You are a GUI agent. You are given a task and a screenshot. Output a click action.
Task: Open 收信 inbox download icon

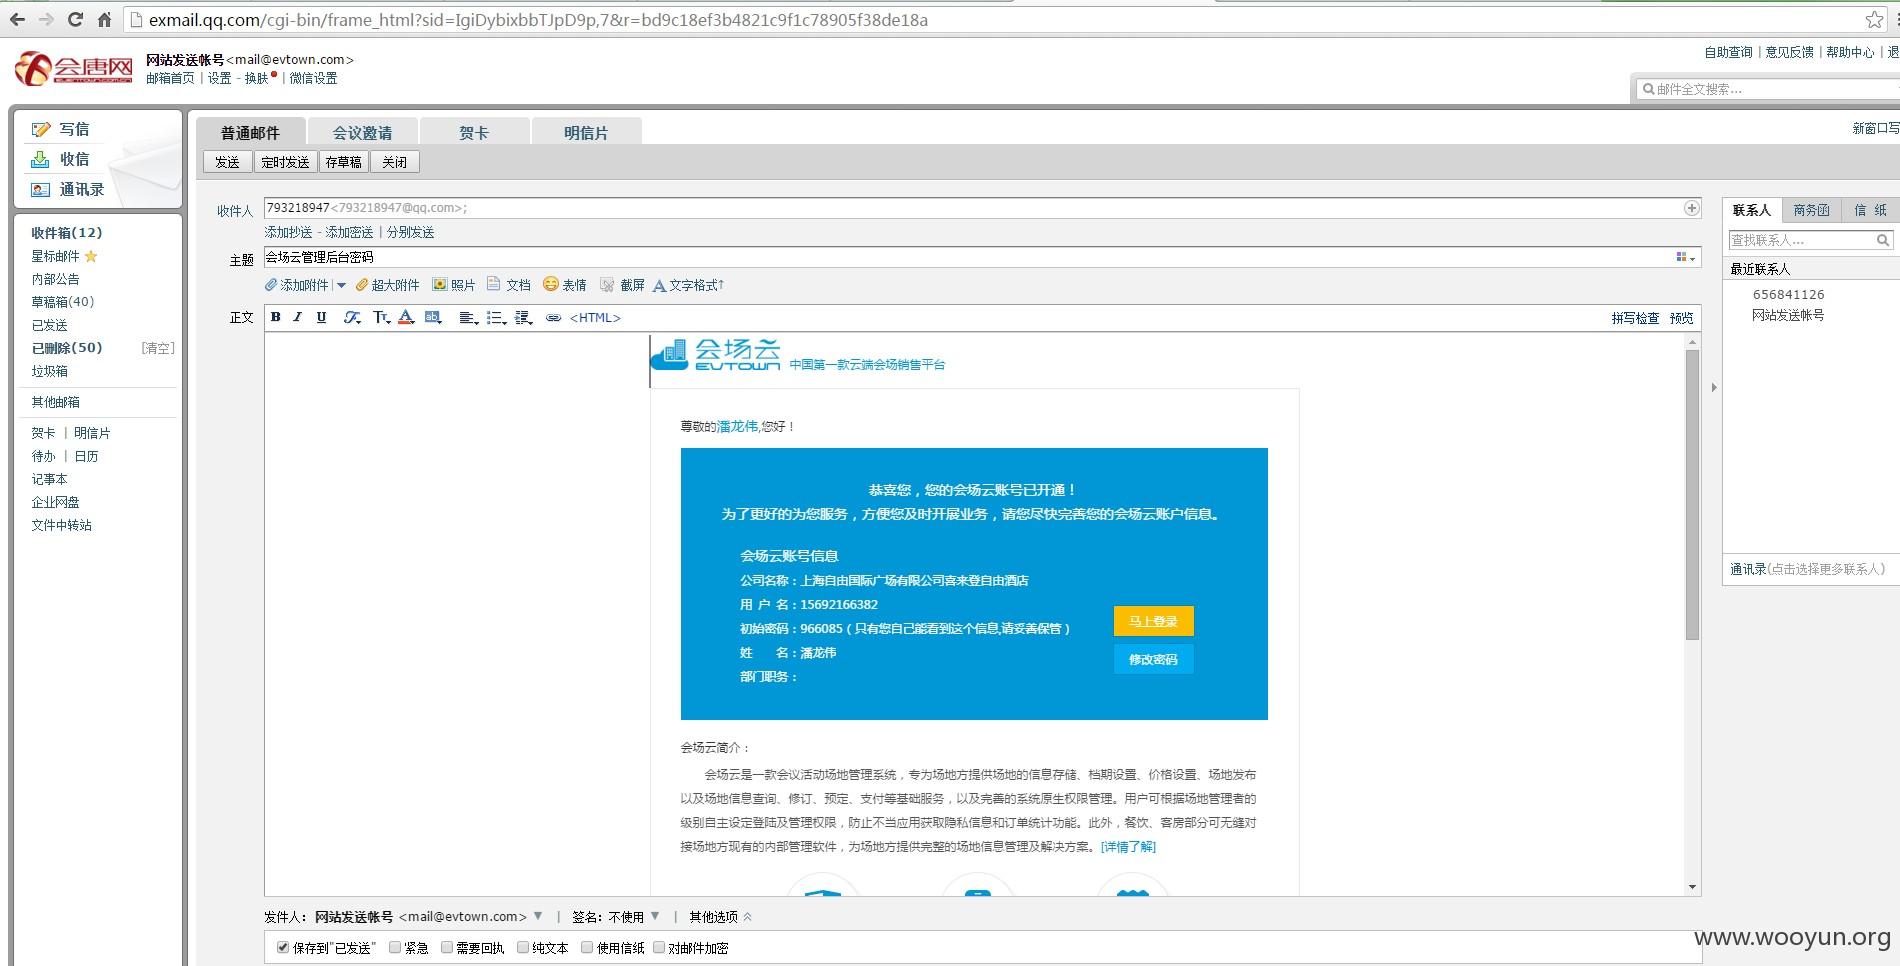coord(40,159)
